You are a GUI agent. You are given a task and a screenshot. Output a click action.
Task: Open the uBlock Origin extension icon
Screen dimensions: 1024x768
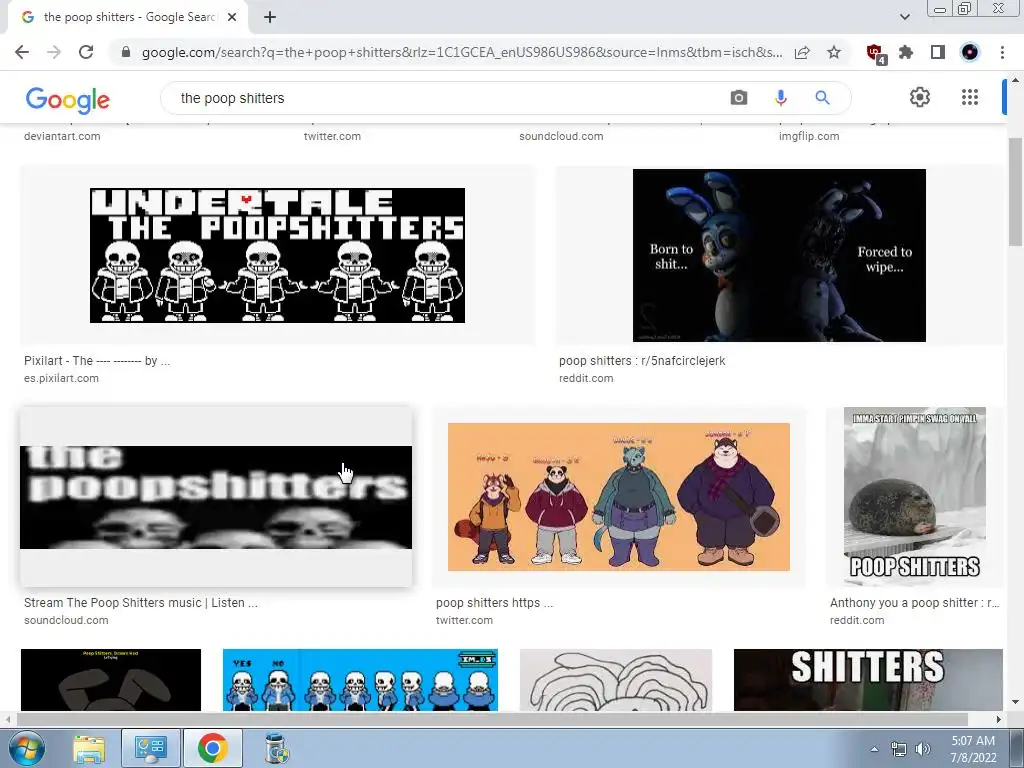tap(874, 53)
